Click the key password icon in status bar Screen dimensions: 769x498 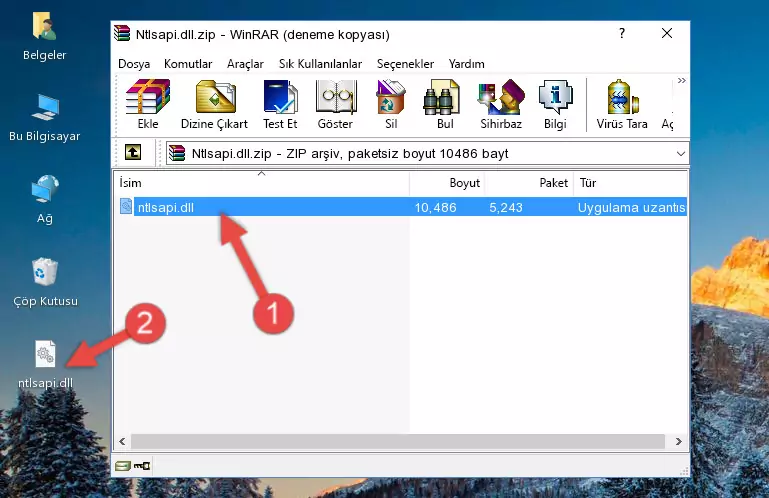pyautogui.click(x=142, y=466)
